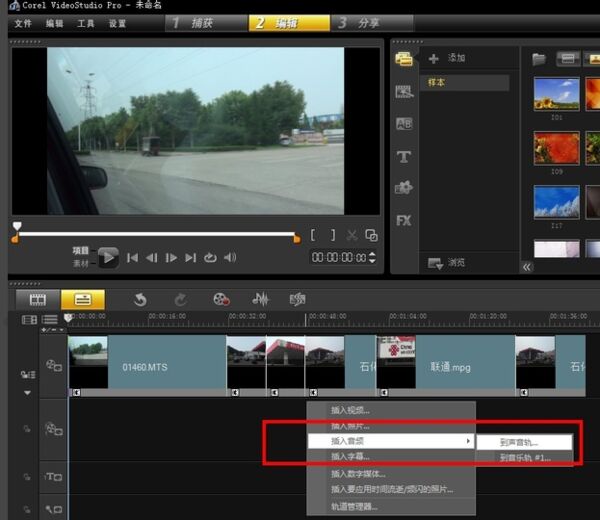
Task: Open the Media library panel icon
Action: pyautogui.click(x=404, y=59)
